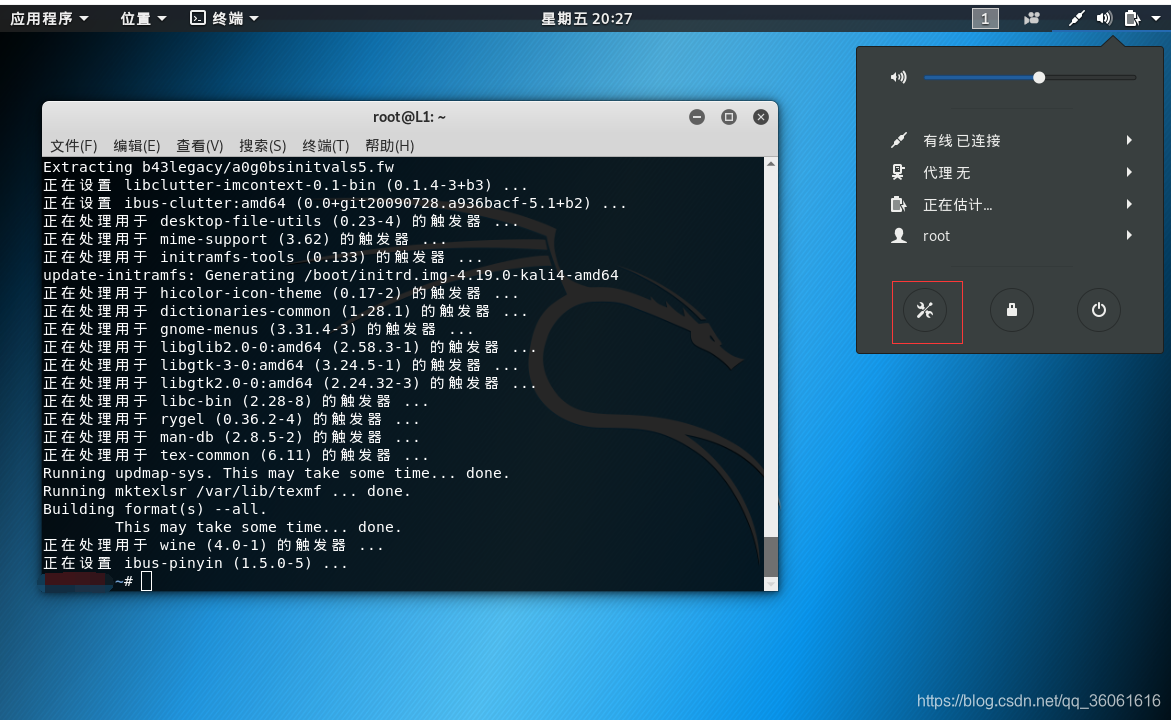The image size is (1171, 720).
Task: Click the line 'Extracting b43legacy/a0g0bsinitvals5.fw'
Action: pos(218,167)
